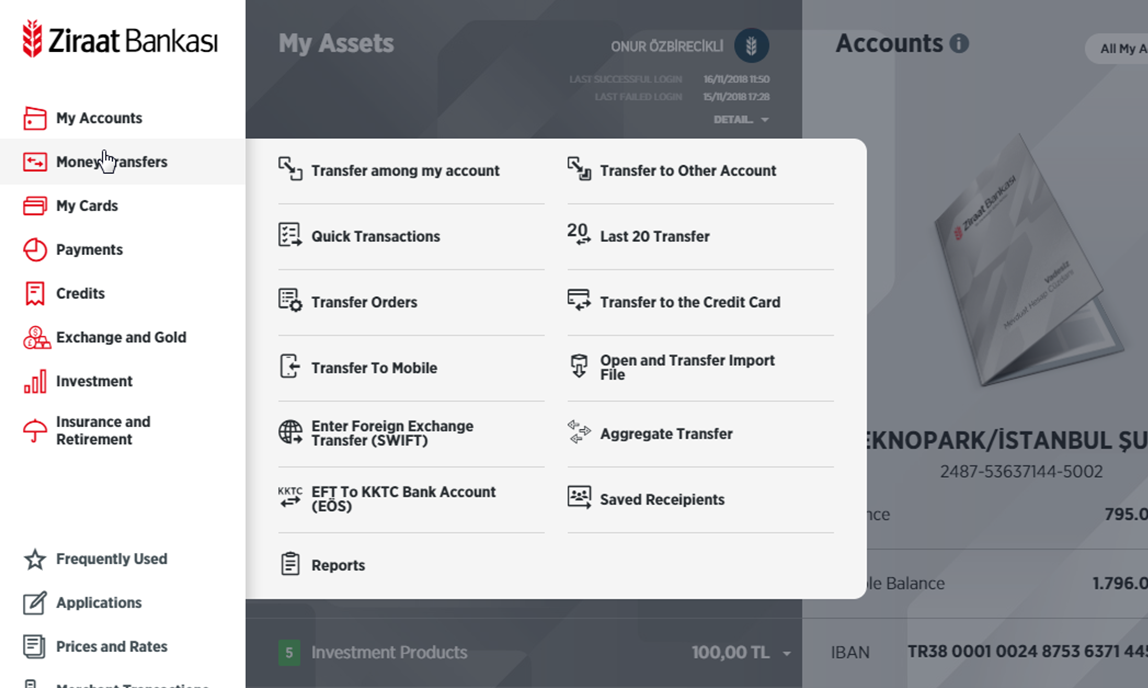Click the user profile avatar icon

click(751, 45)
